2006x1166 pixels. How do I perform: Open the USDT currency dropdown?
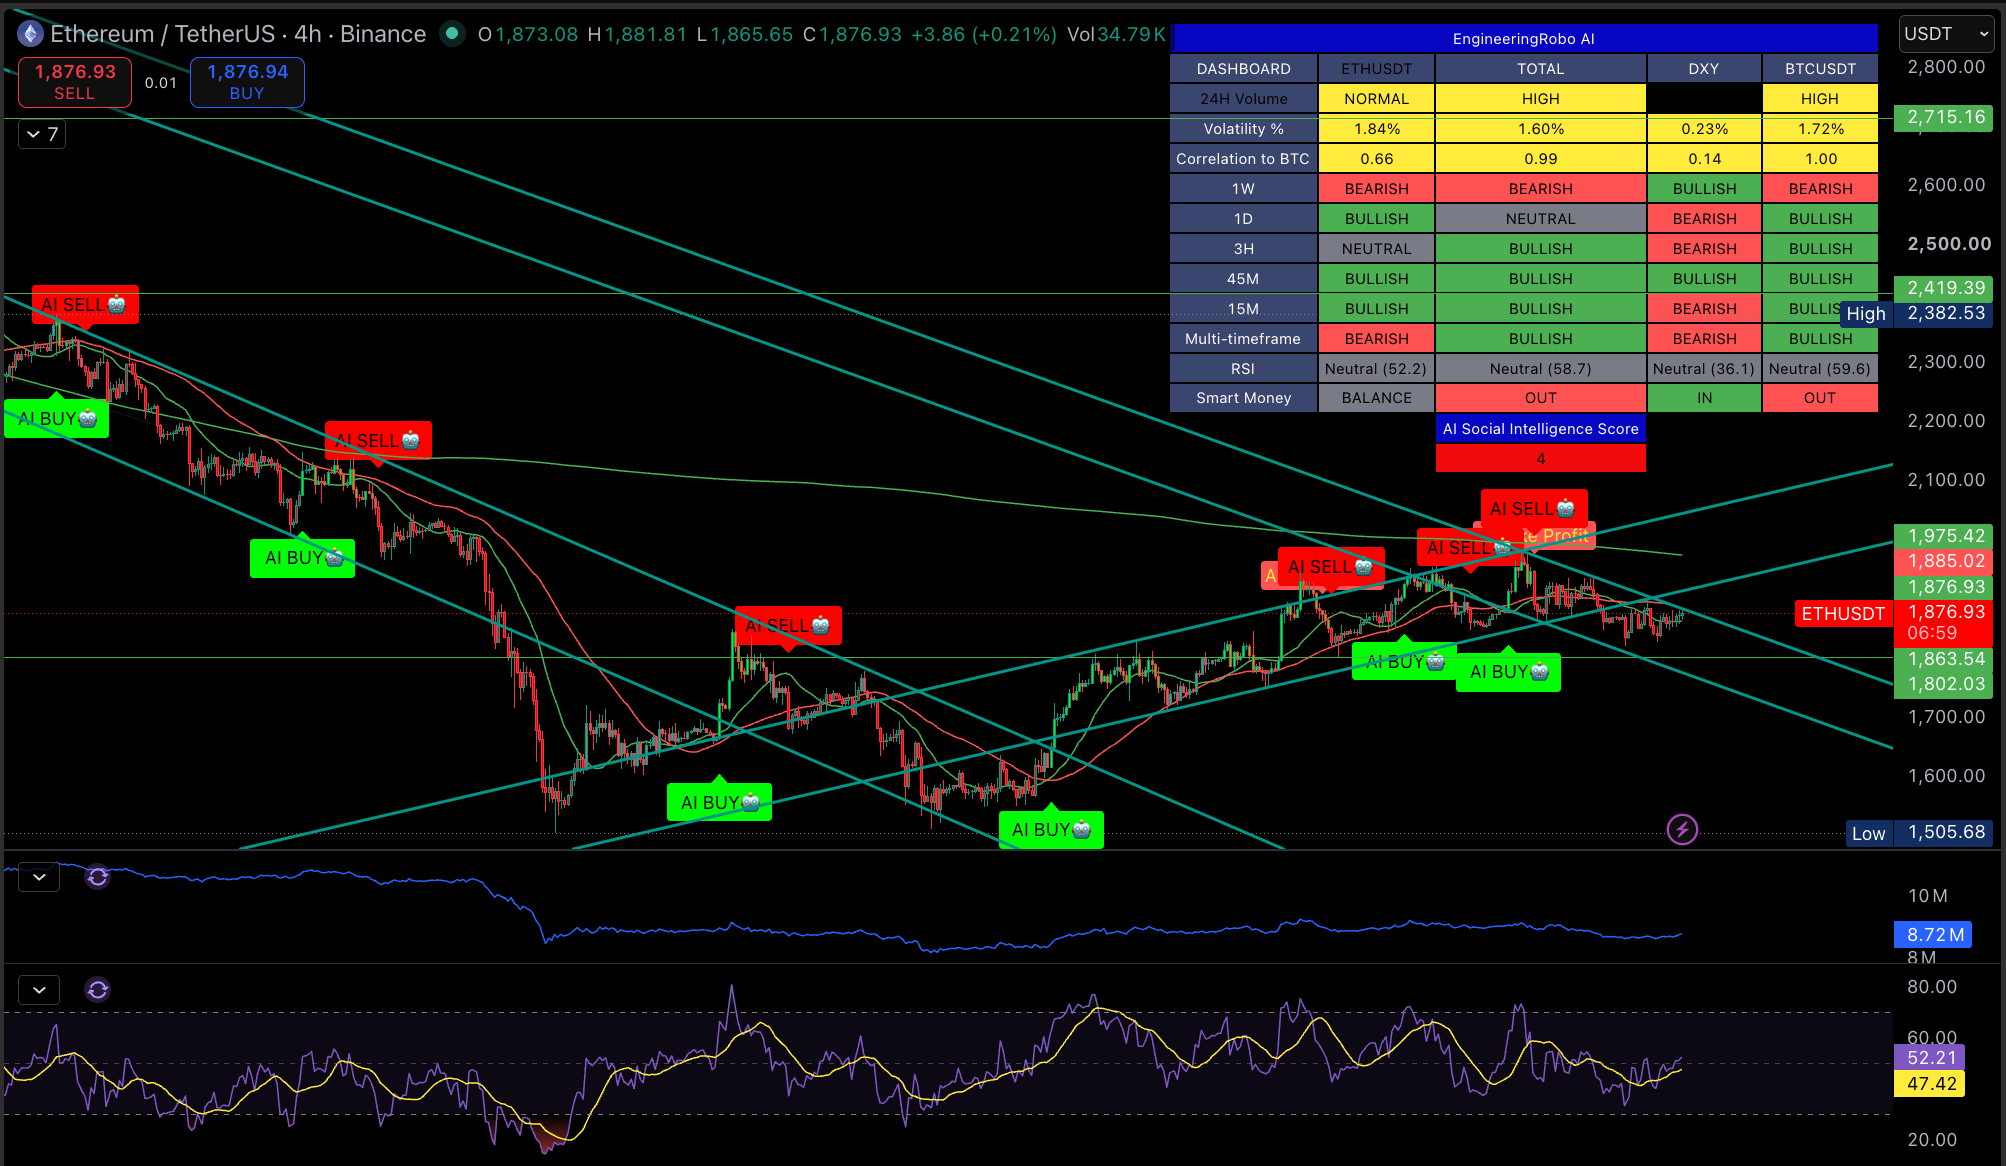tap(1946, 34)
